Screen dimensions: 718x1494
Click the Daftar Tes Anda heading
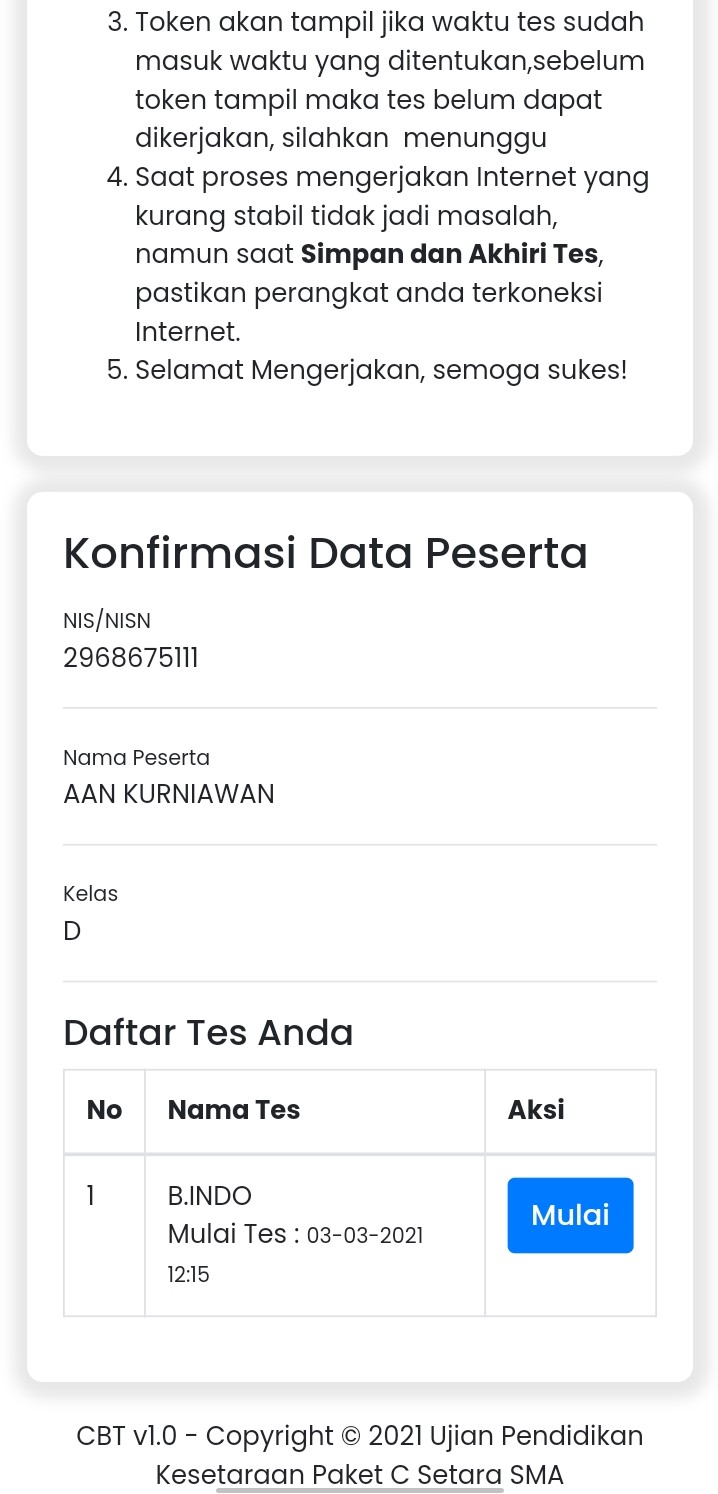pyautogui.click(x=208, y=1032)
